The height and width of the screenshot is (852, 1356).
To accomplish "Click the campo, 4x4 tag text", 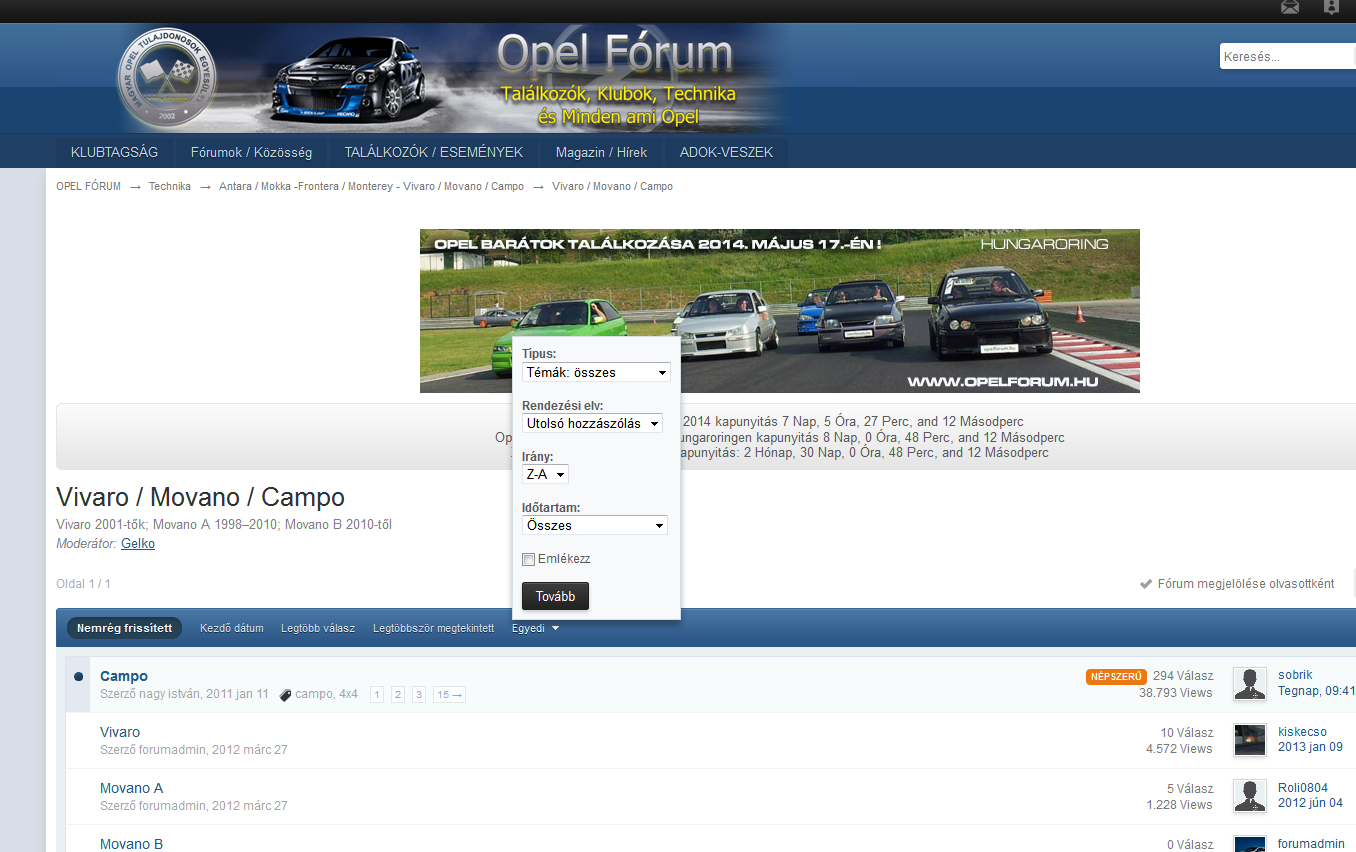I will [x=326, y=694].
